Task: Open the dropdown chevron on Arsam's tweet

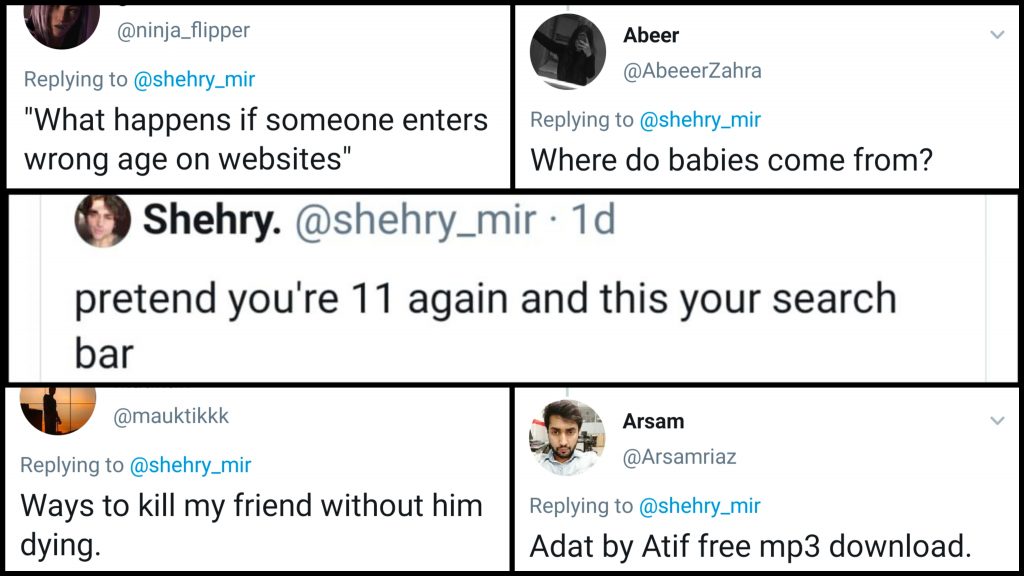Action: click(996, 420)
